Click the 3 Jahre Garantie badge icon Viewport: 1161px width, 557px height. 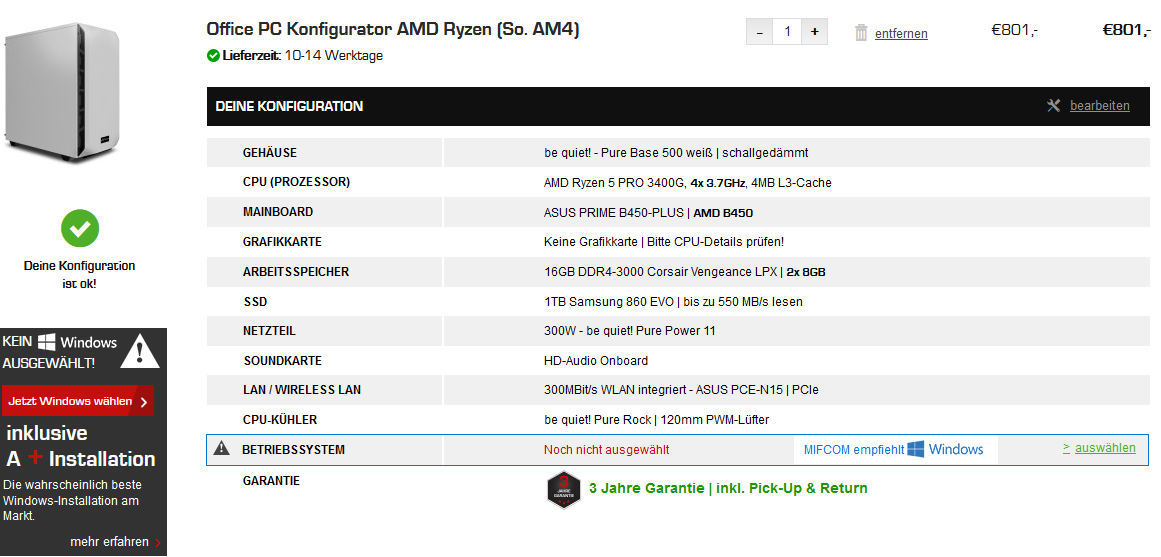pyautogui.click(x=563, y=489)
